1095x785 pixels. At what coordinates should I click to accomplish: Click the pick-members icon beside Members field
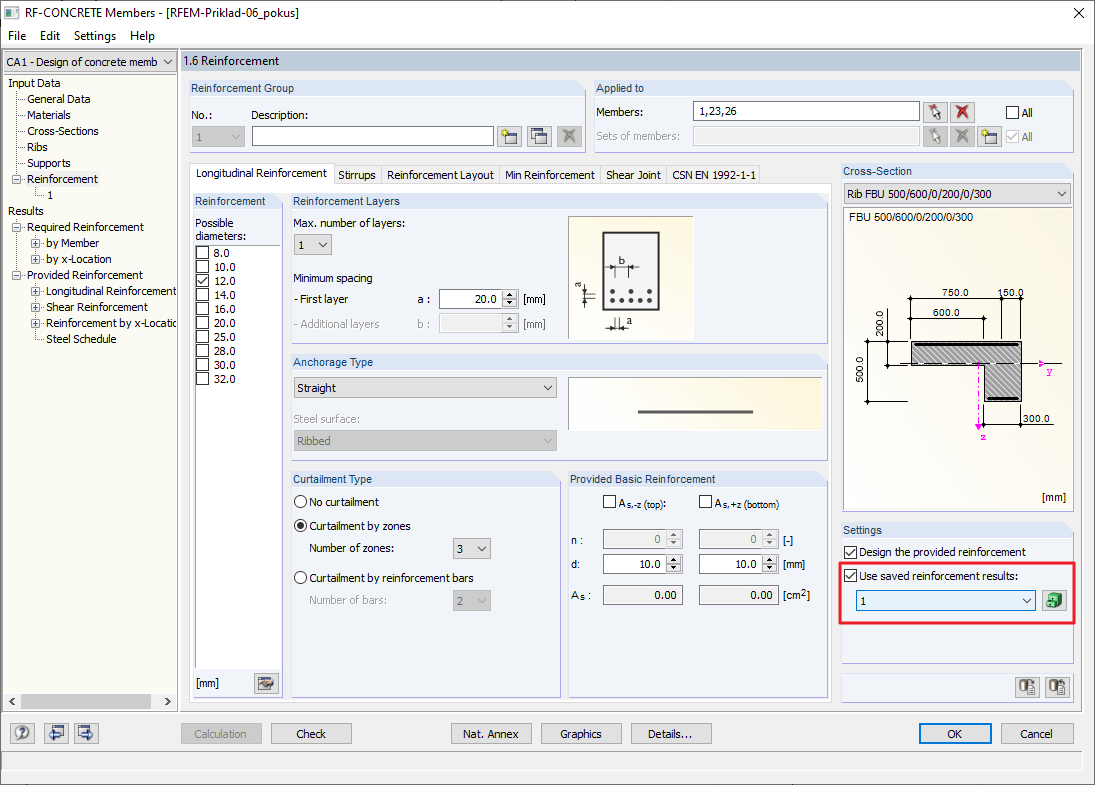[x=935, y=112]
